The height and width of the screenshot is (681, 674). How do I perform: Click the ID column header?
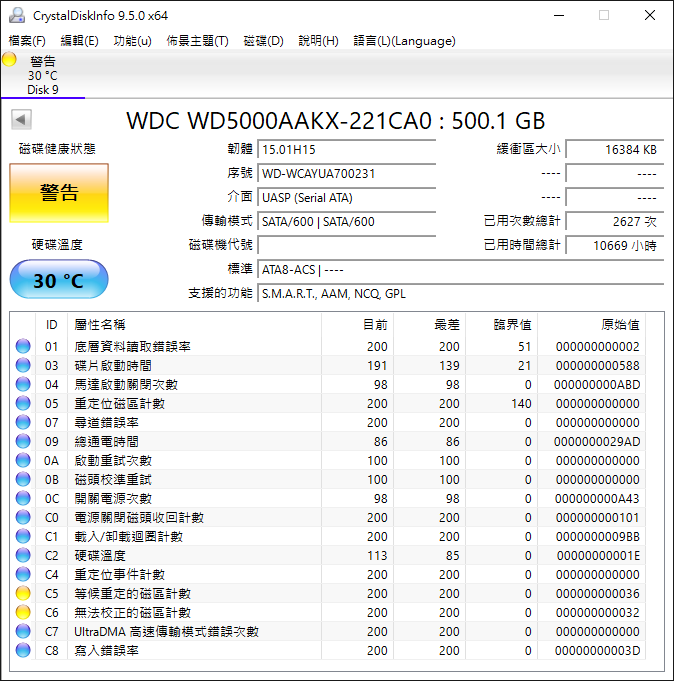pyautogui.click(x=52, y=324)
